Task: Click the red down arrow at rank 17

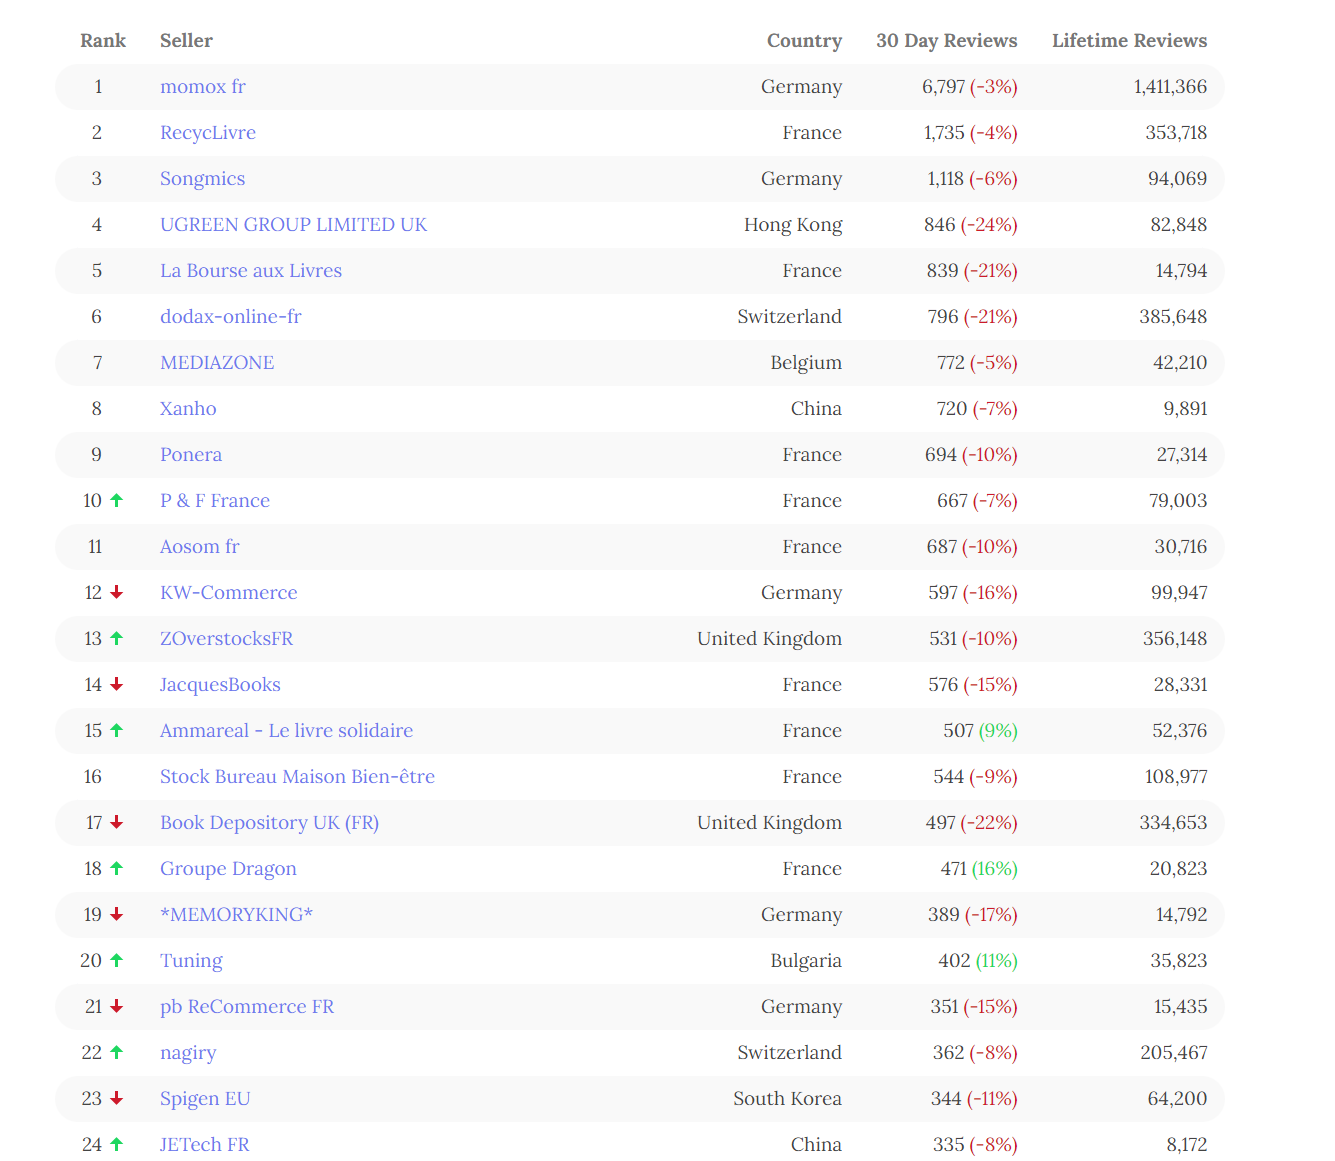Action: 116,822
